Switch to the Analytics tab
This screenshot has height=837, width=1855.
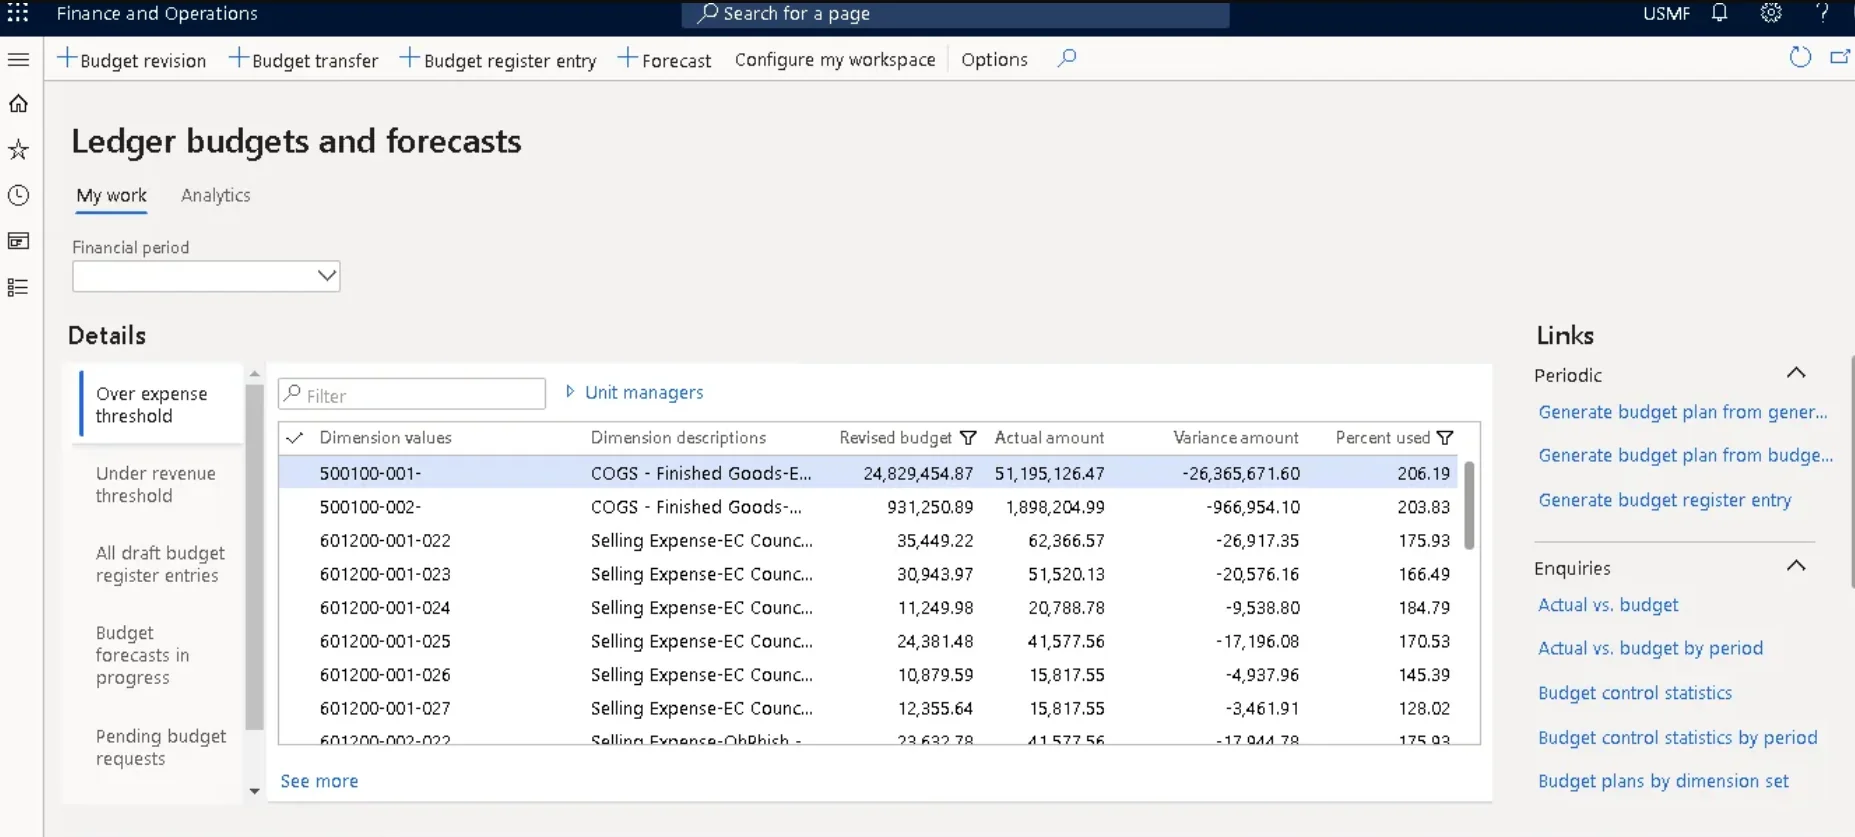click(216, 195)
